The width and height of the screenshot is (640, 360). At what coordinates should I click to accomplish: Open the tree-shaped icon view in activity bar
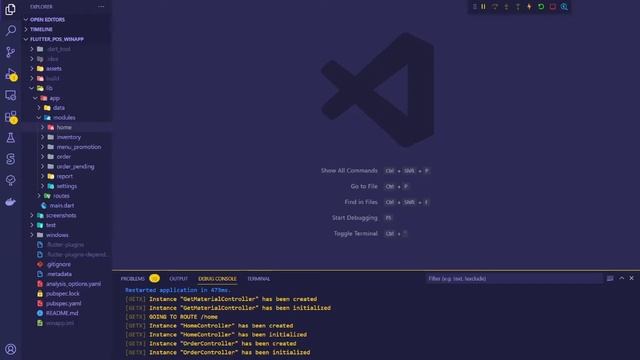point(11,180)
